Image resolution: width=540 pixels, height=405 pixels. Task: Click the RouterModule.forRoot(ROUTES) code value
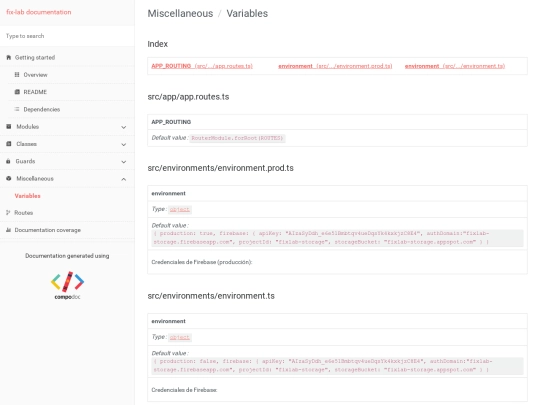[237, 138]
